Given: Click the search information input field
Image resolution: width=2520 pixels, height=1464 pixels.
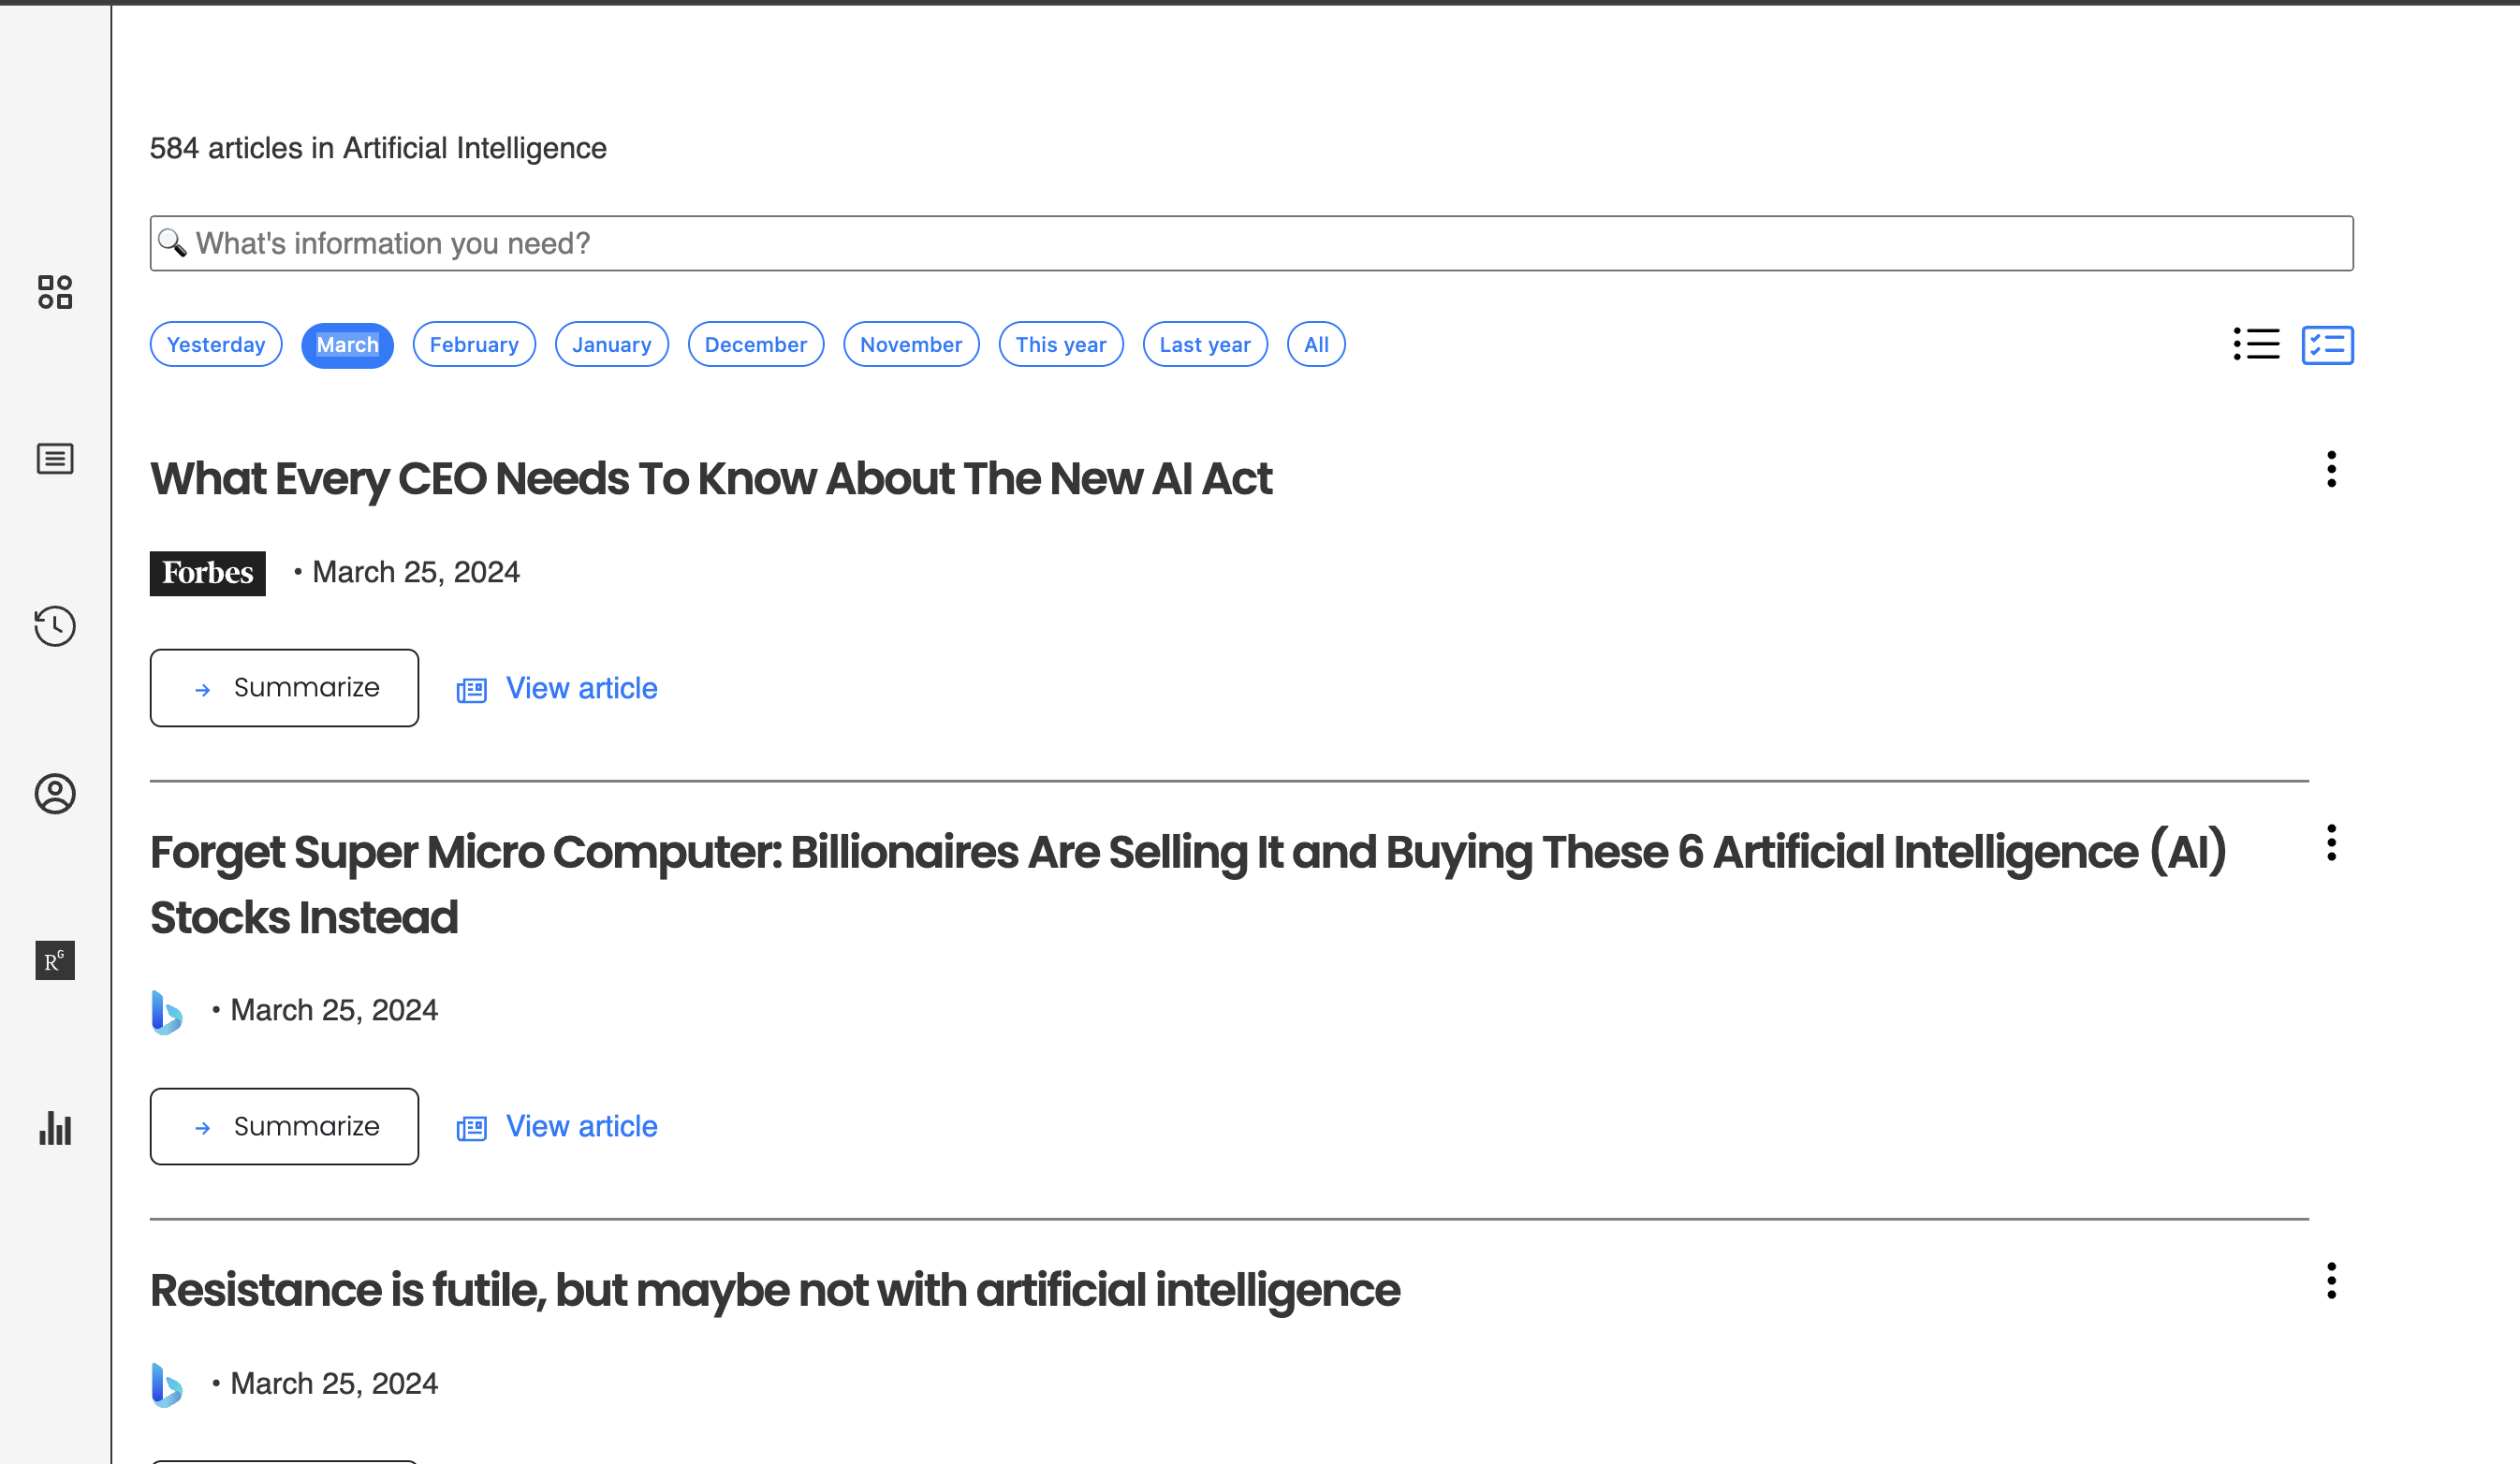Looking at the screenshot, I should (1252, 243).
